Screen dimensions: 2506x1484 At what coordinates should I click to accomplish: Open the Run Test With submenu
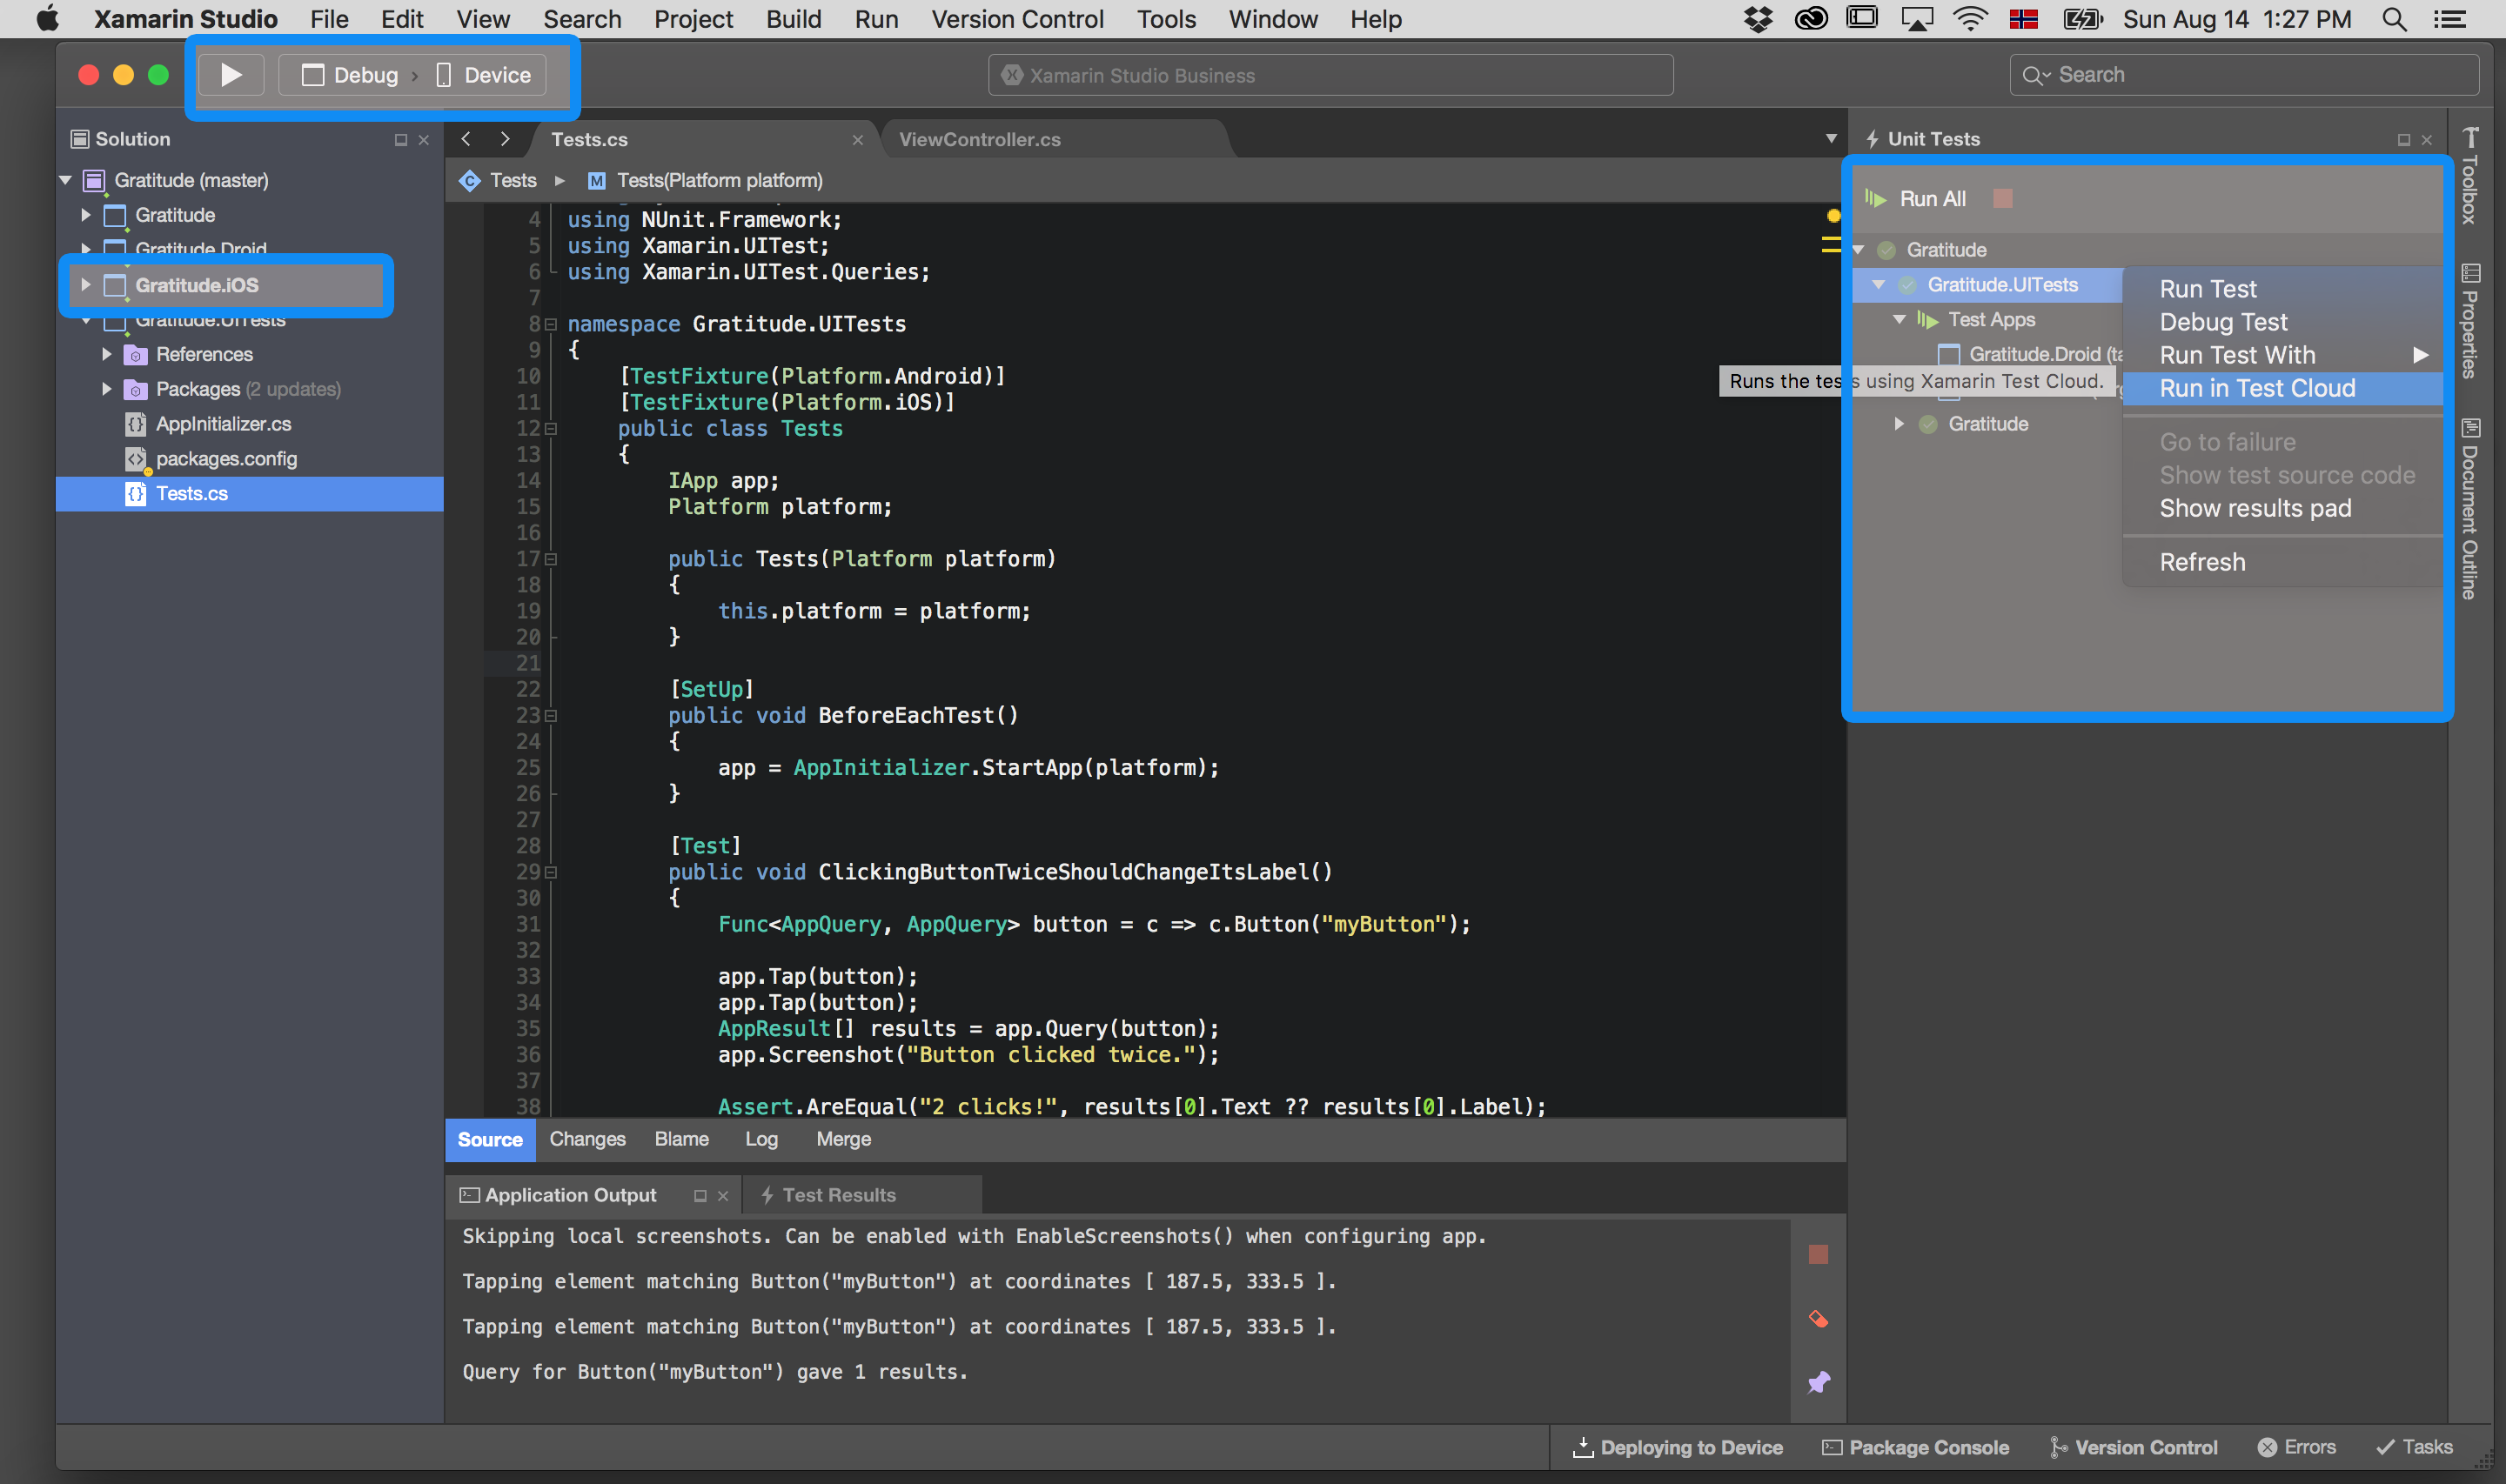[x=2283, y=355]
